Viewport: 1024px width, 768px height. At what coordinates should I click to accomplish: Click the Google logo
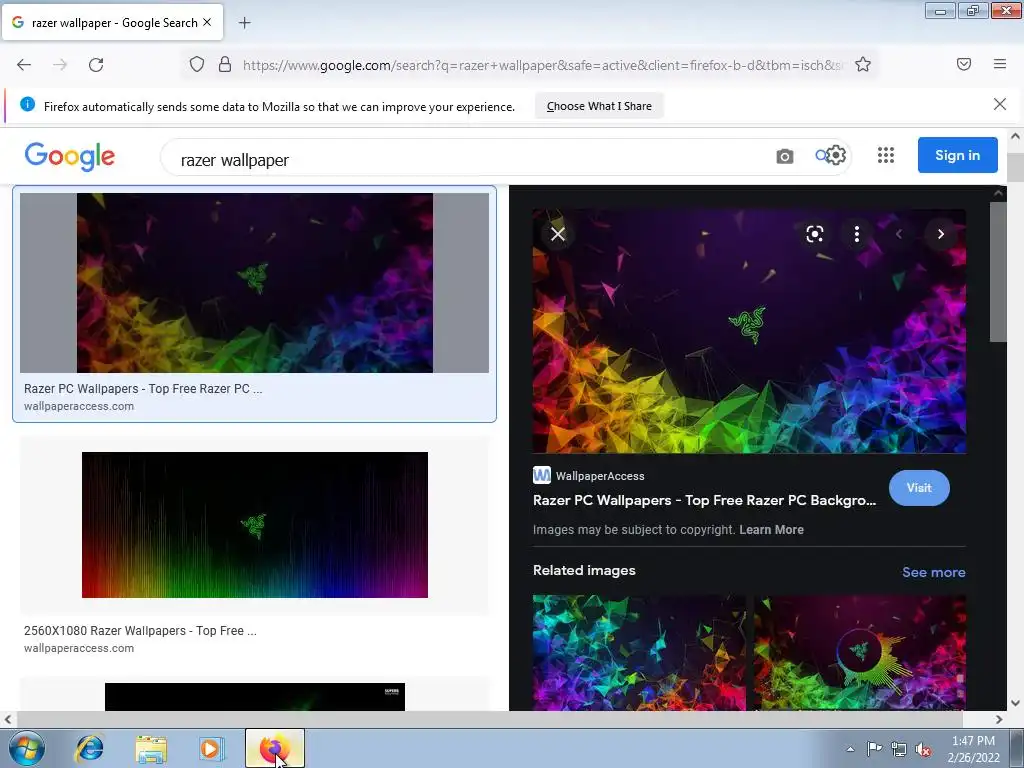click(70, 157)
